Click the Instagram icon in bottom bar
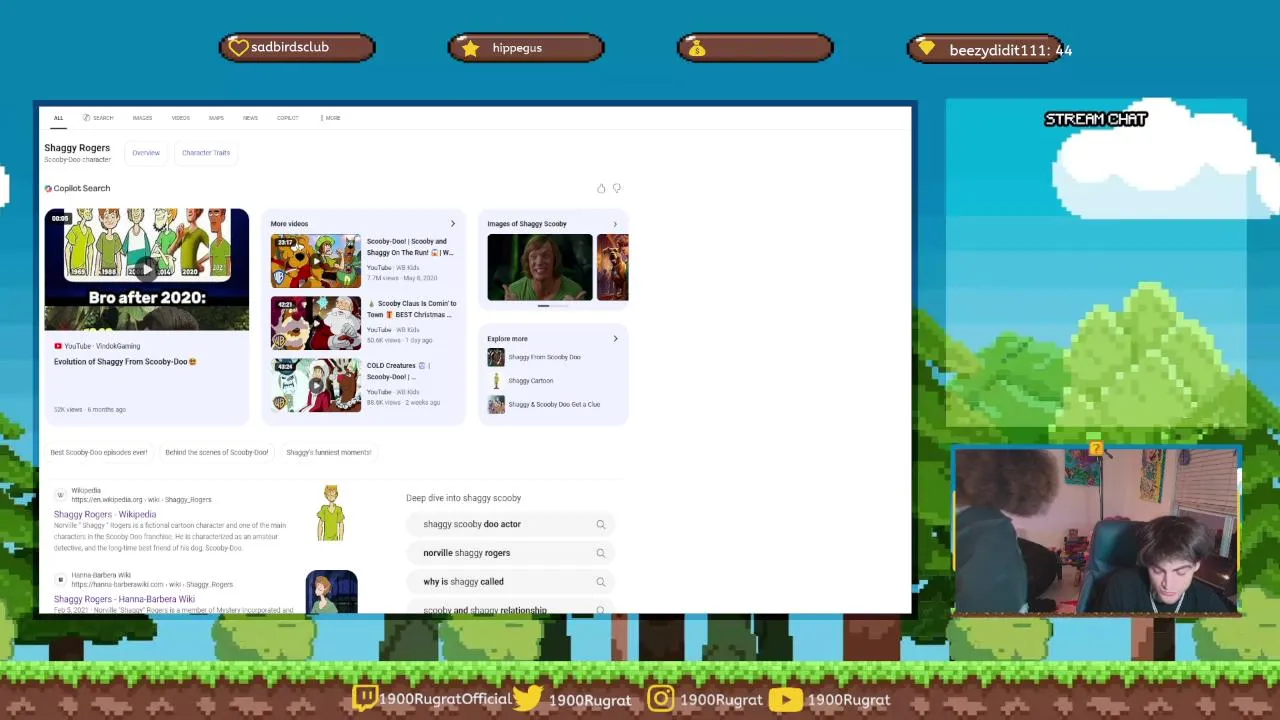This screenshot has width=1280, height=720. [x=661, y=698]
